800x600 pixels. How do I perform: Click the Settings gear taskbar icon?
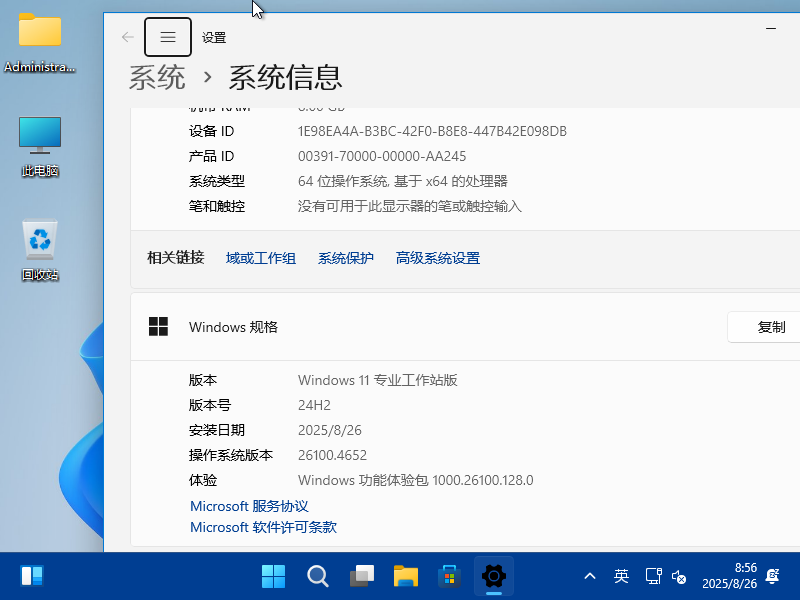(x=493, y=576)
